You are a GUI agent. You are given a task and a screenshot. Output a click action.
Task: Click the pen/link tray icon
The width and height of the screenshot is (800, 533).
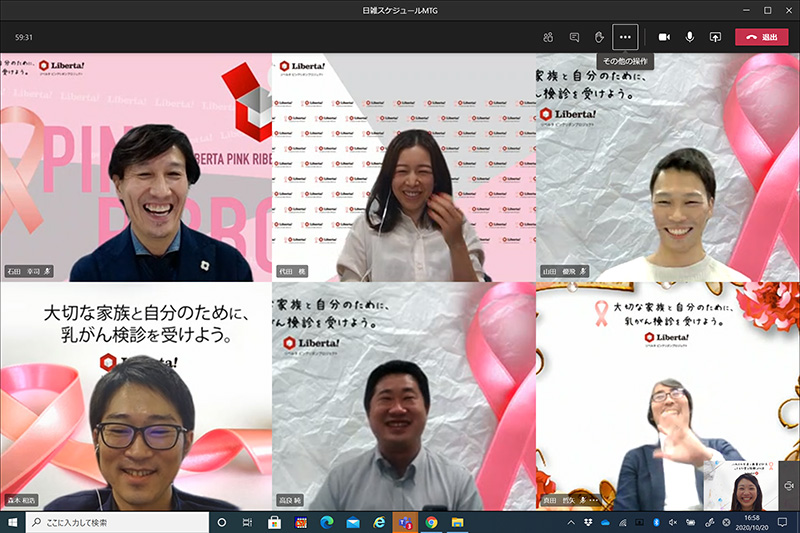point(709,522)
